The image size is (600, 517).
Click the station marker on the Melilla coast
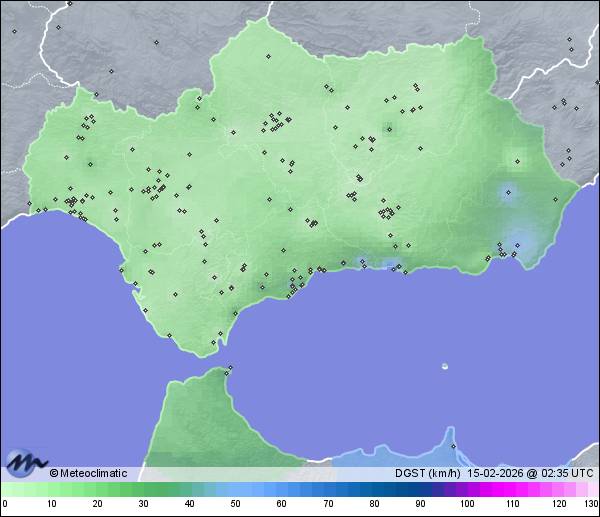[453, 445]
